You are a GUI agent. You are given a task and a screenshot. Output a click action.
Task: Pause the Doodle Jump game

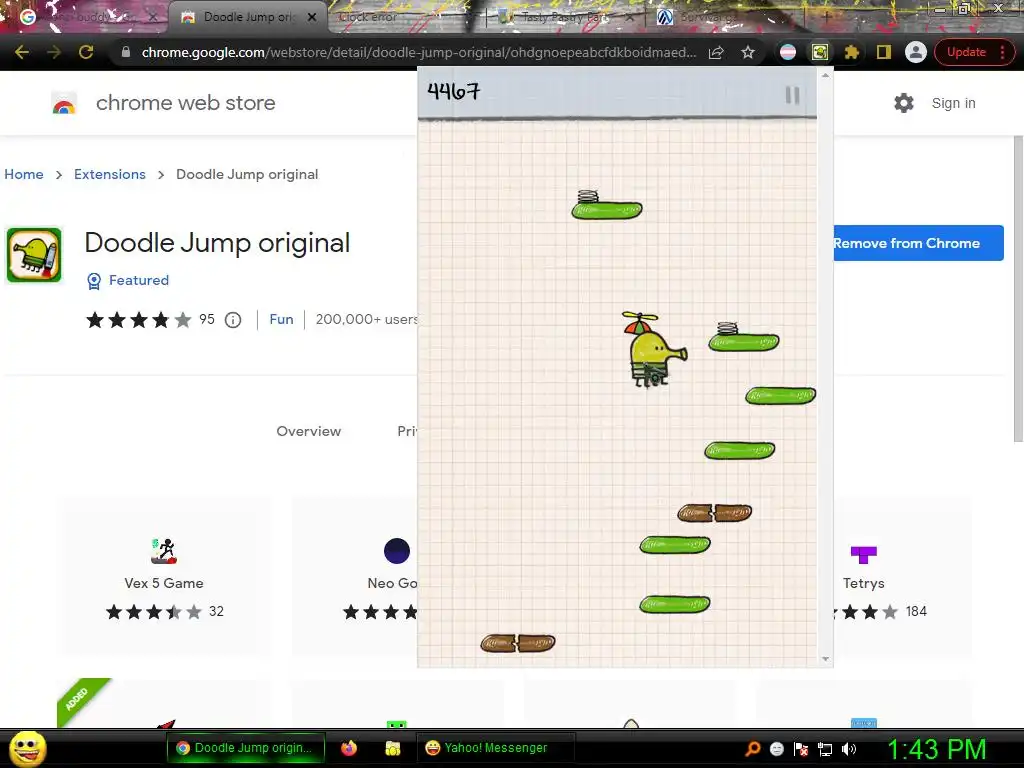tap(792, 95)
